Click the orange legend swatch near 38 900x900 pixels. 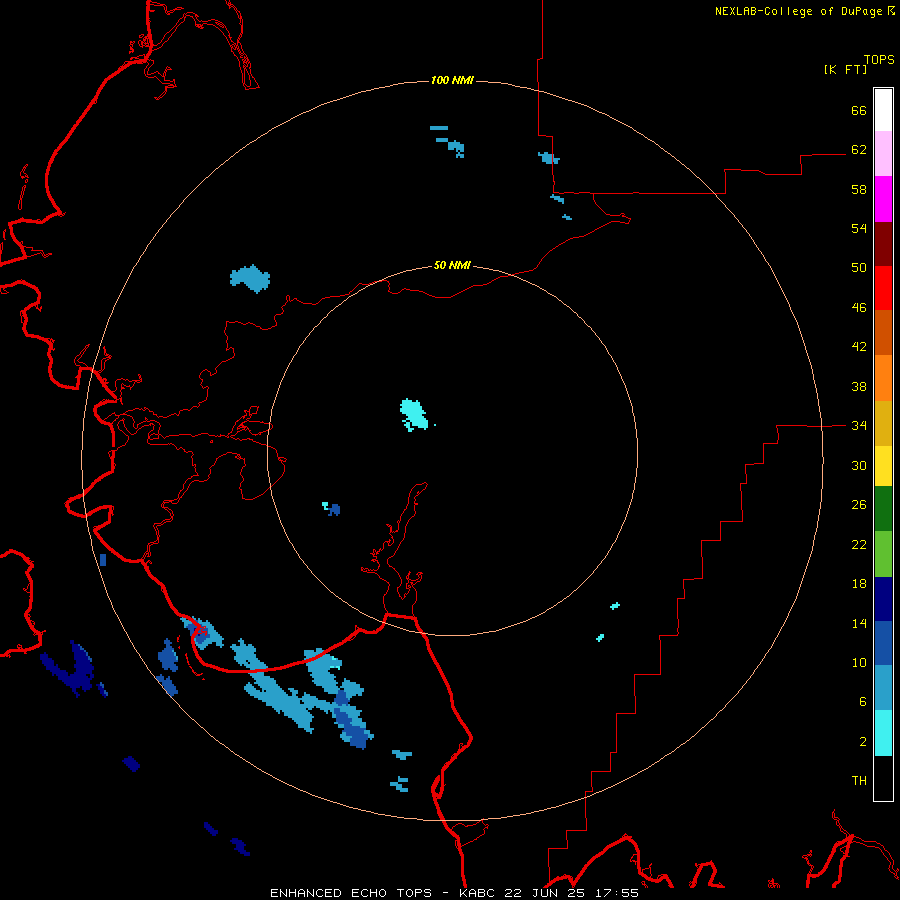point(883,378)
